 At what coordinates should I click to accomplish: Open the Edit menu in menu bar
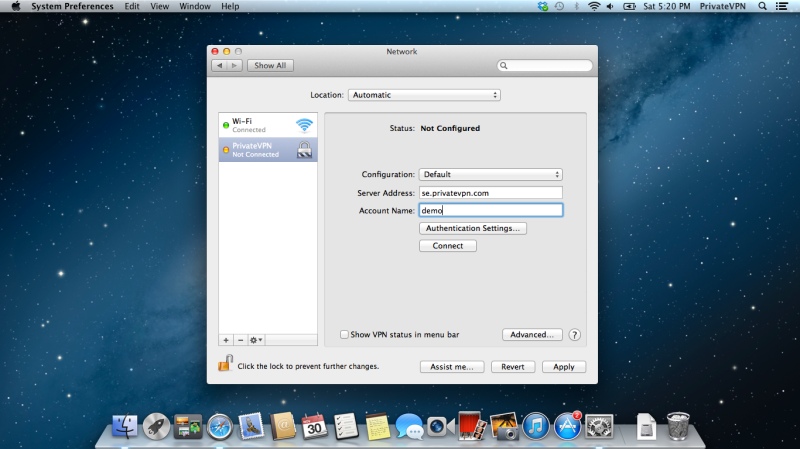point(132,6)
